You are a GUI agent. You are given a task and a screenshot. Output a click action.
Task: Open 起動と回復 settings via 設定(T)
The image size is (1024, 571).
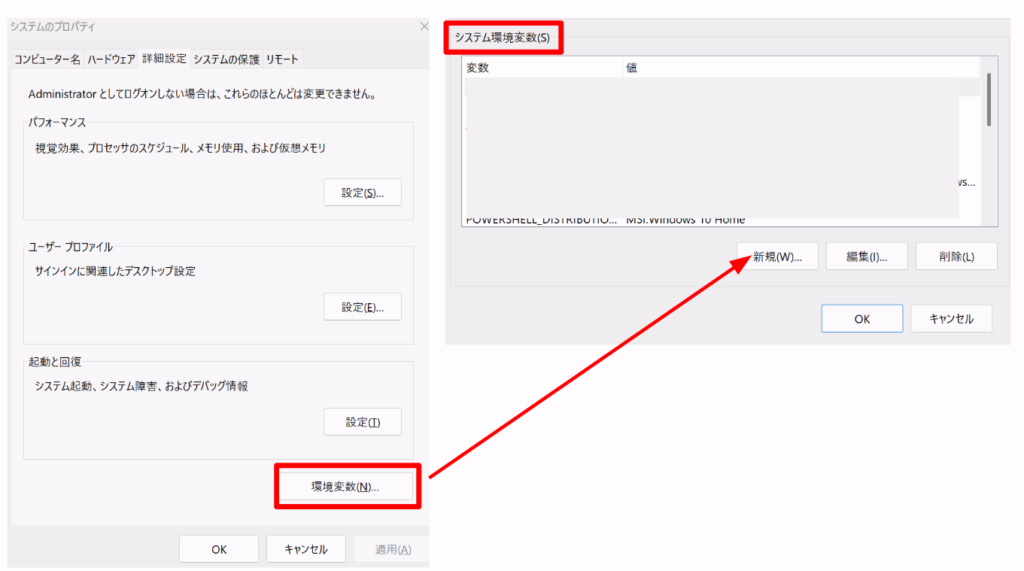coord(362,422)
